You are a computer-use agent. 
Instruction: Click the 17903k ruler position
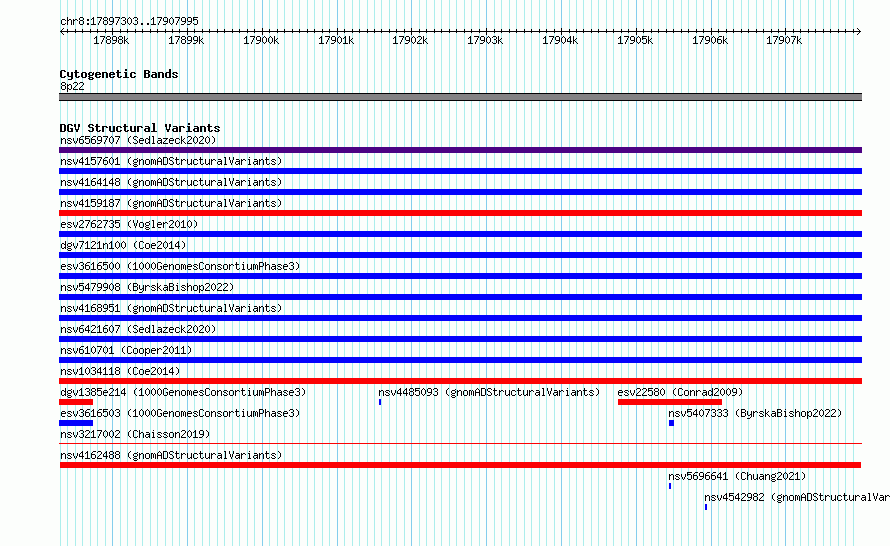485,40
